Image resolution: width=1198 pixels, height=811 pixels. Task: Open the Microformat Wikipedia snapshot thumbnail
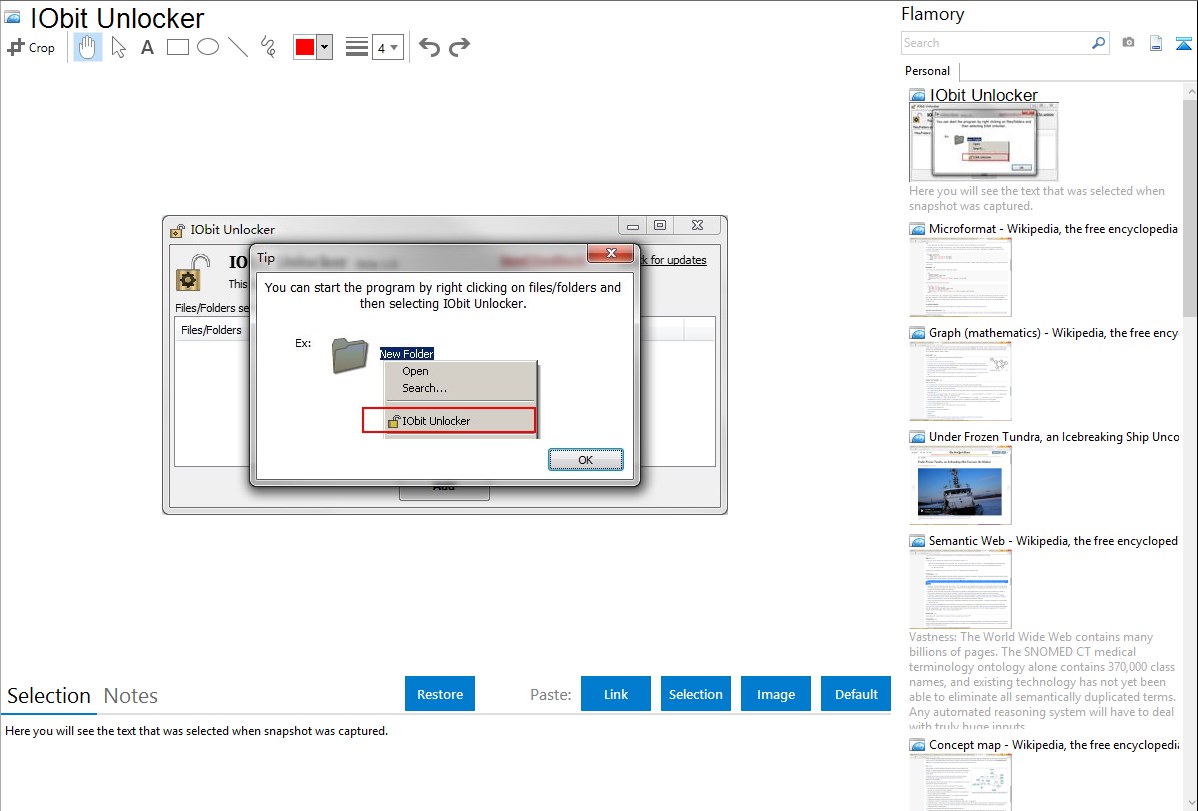(x=960, y=277)
